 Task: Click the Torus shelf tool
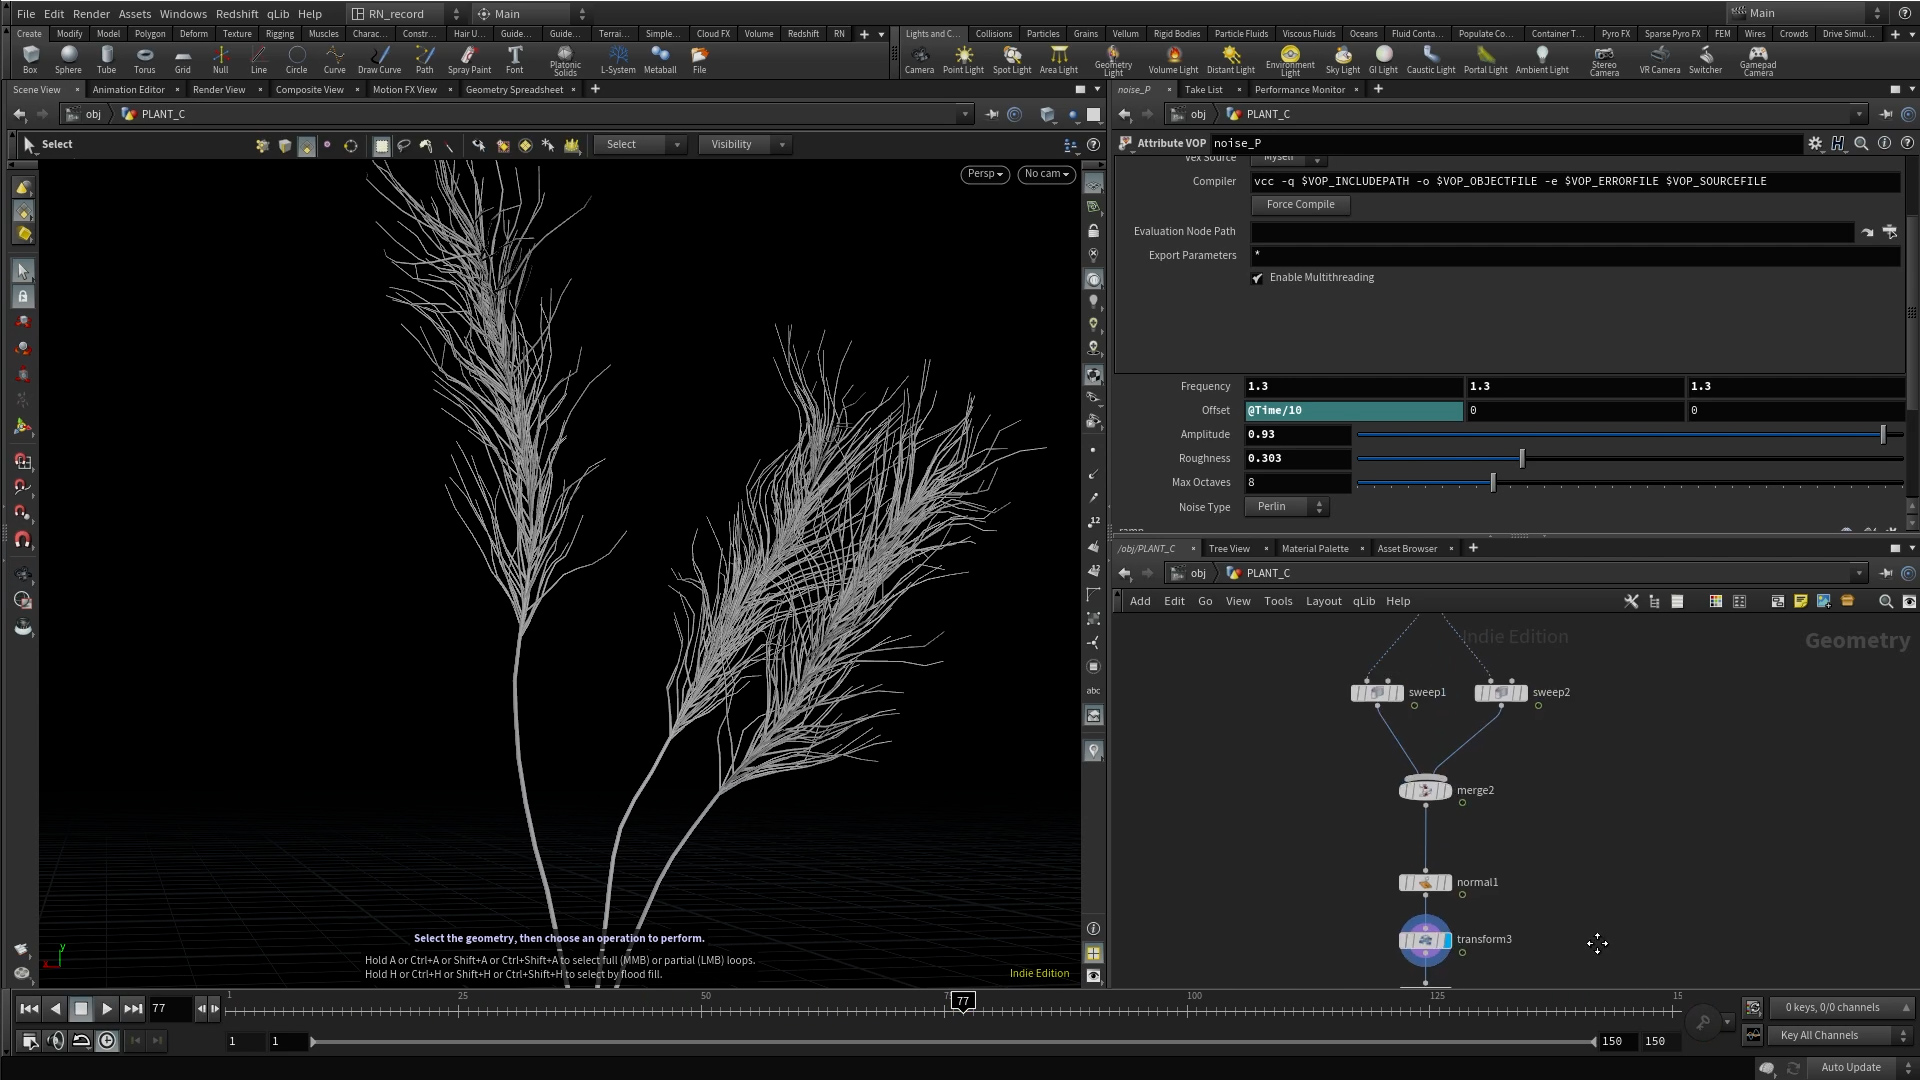click(144, 58)
